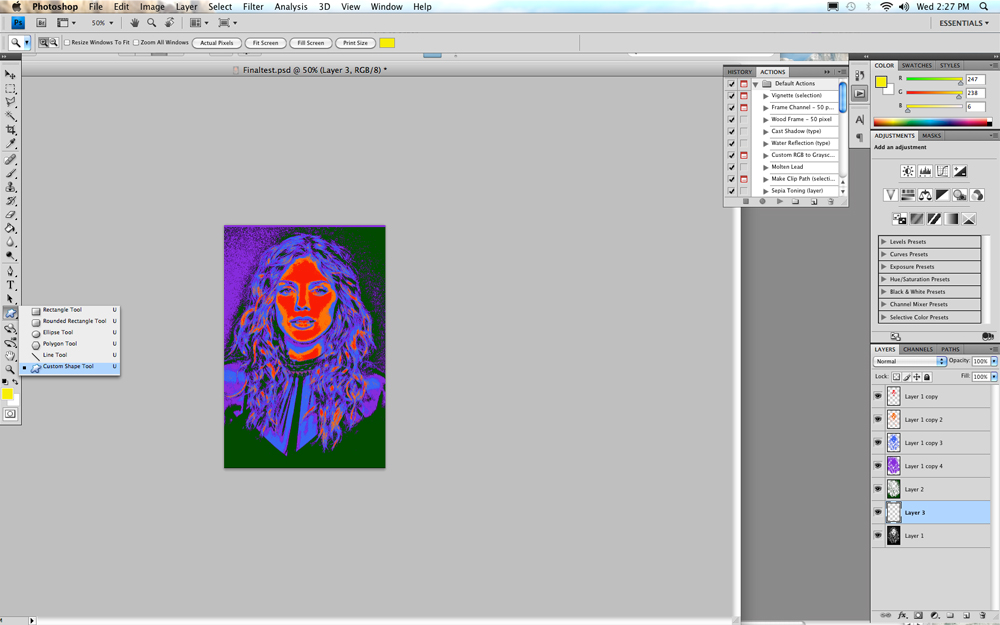Hide Layer 1 copy visibility eye
This screenshot has height=625, width=1000.
coord(878,396)
